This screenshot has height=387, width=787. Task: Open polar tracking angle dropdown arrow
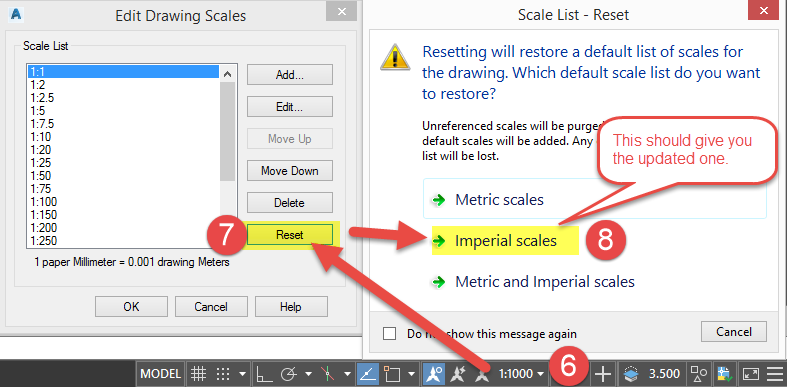point(308,374)
